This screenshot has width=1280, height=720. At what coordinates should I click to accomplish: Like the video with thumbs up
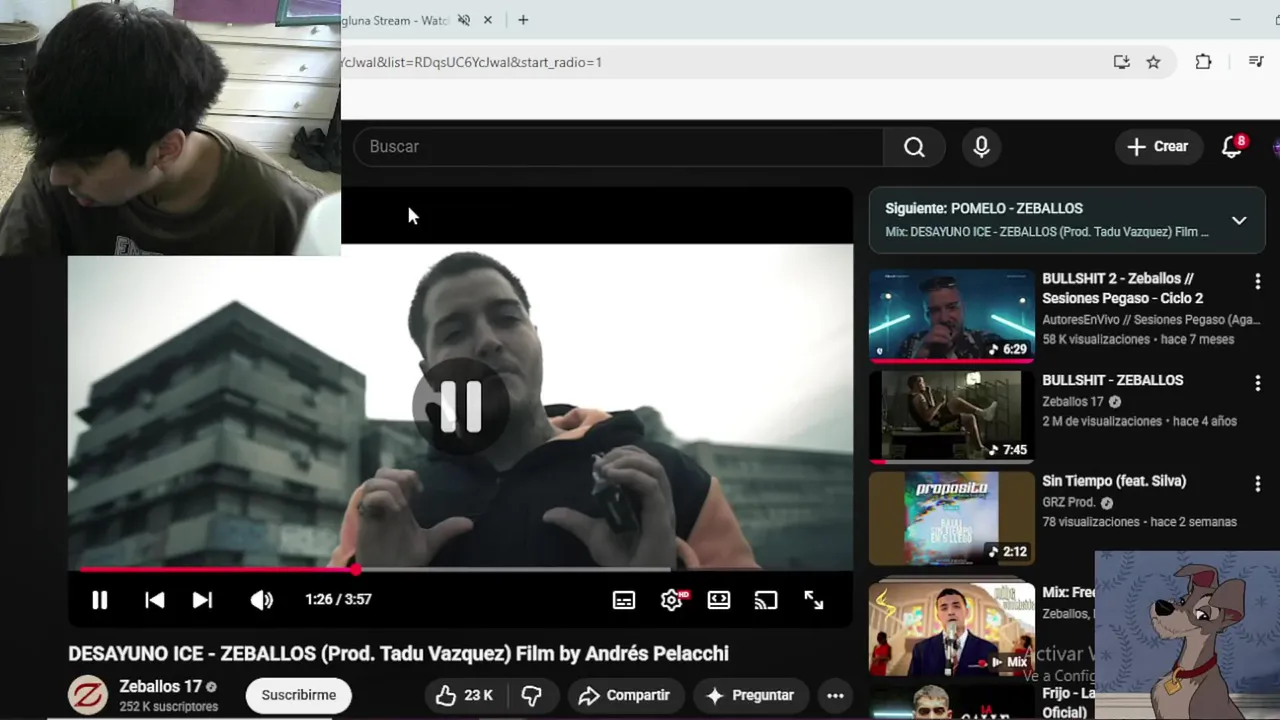pyautogui.click(x=463, y=695)
